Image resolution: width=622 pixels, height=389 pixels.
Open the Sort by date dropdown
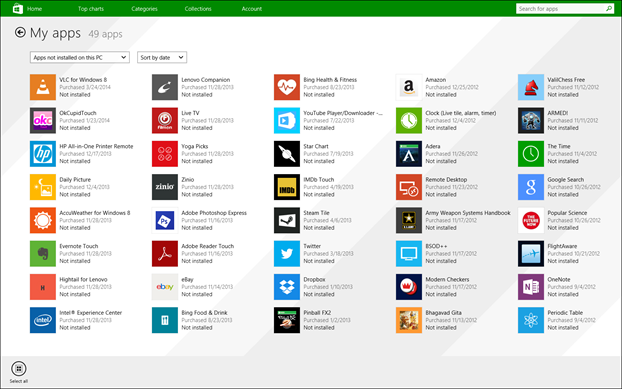[162, 57]
